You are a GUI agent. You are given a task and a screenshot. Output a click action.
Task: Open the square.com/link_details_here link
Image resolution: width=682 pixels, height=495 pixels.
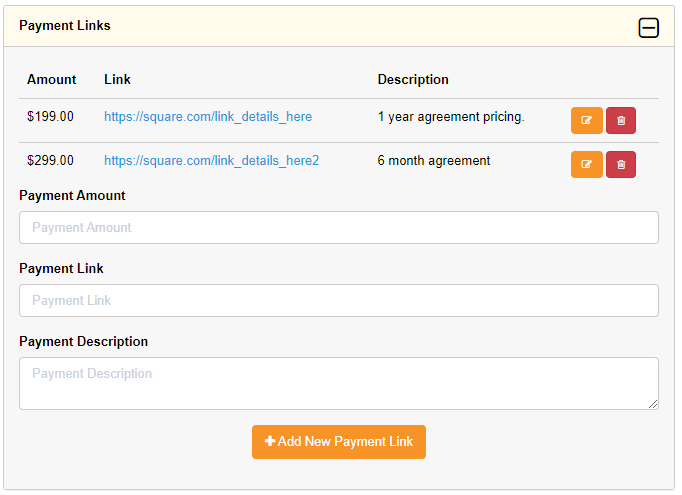click(x=208, y=117)
